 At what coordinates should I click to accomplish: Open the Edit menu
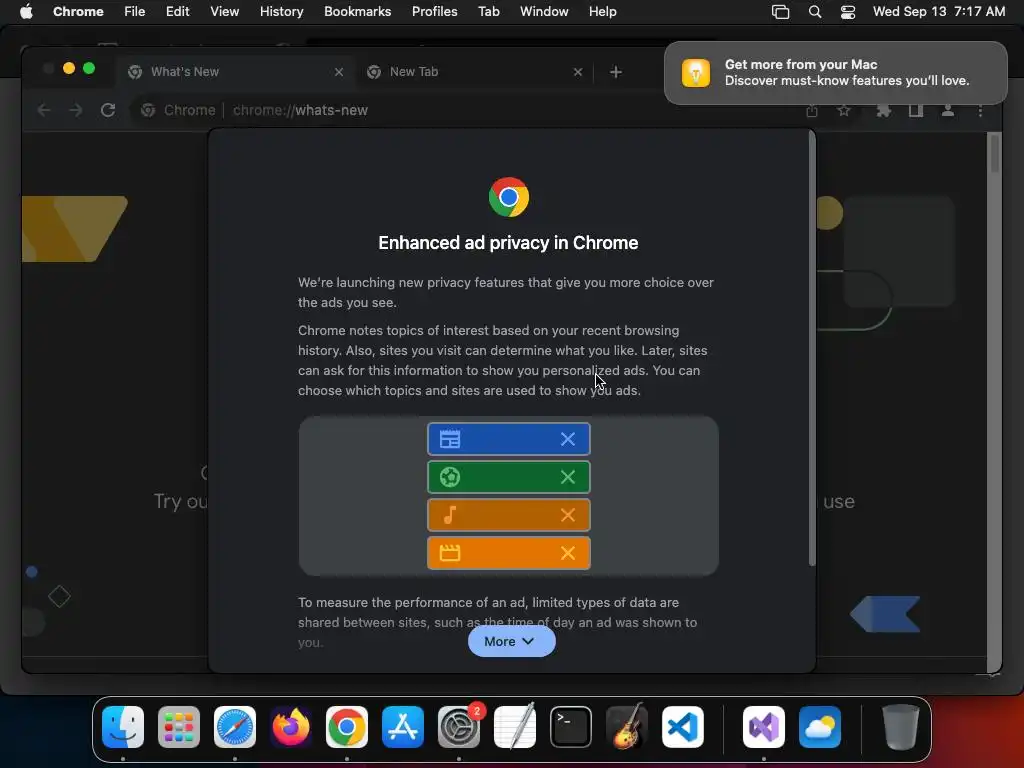pos(177,12)
